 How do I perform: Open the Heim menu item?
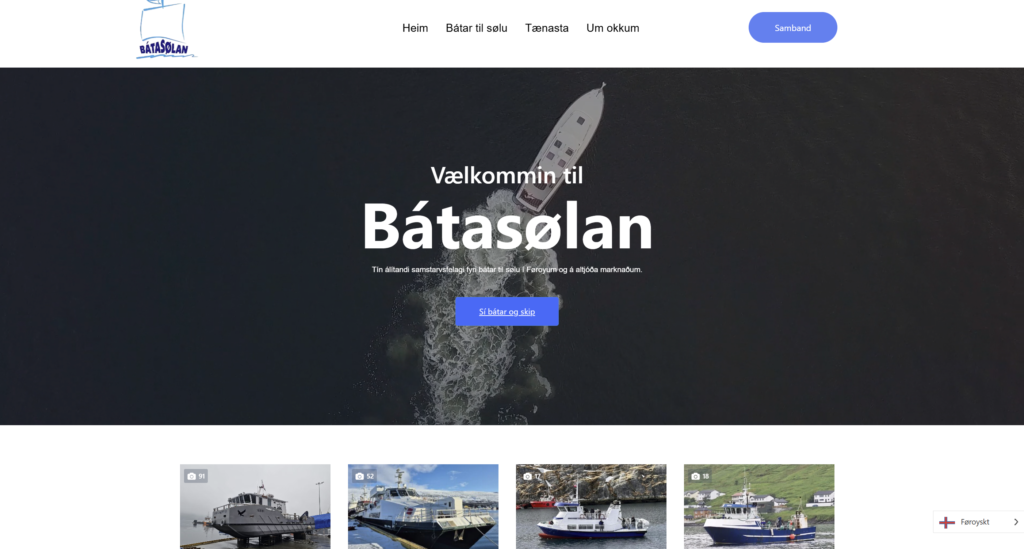click(x=415, y=28)
